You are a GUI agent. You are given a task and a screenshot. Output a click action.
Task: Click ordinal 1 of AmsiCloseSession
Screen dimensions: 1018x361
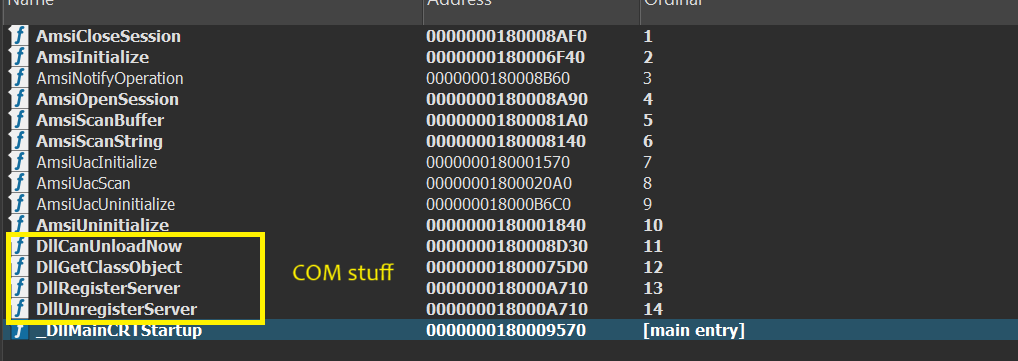point(647,36)
